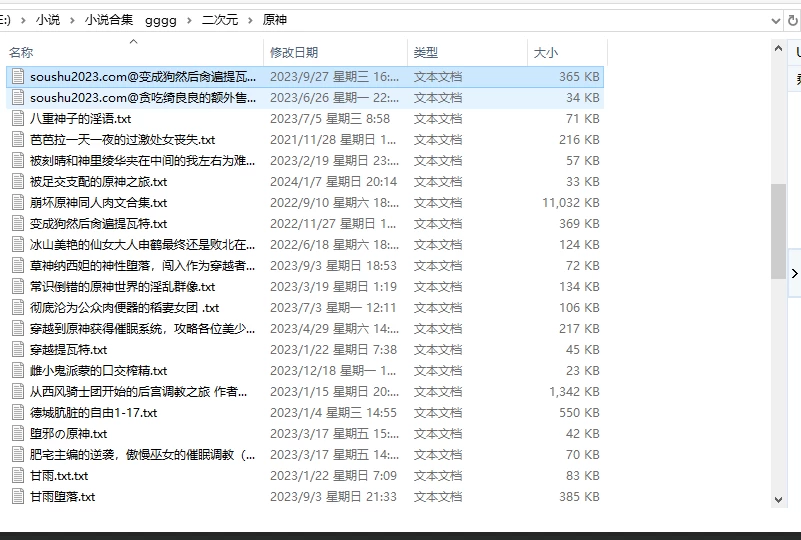The image size is (801, 540).
Task: Click the 文本文档 type cell in the 45 KB row
Action: click(x=438, y=349)
